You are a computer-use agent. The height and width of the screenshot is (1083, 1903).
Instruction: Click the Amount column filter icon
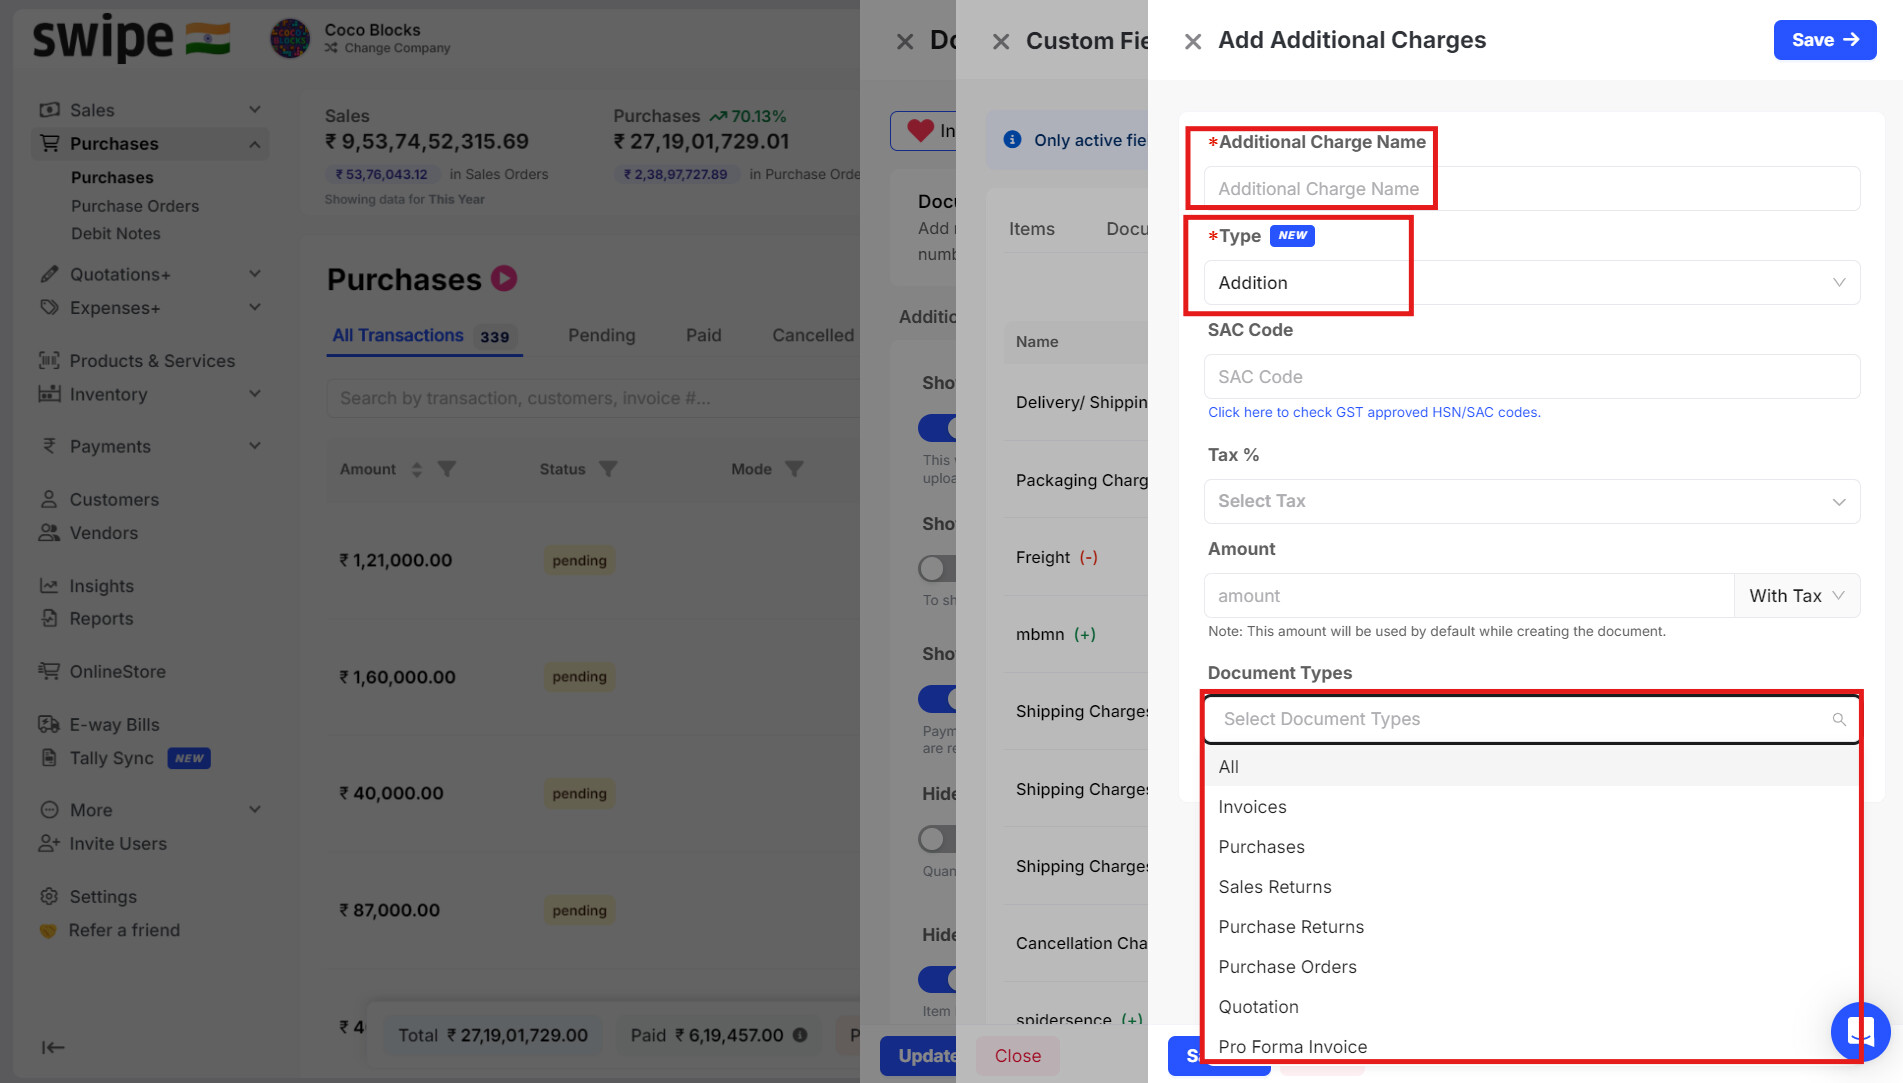click(447, 469)
